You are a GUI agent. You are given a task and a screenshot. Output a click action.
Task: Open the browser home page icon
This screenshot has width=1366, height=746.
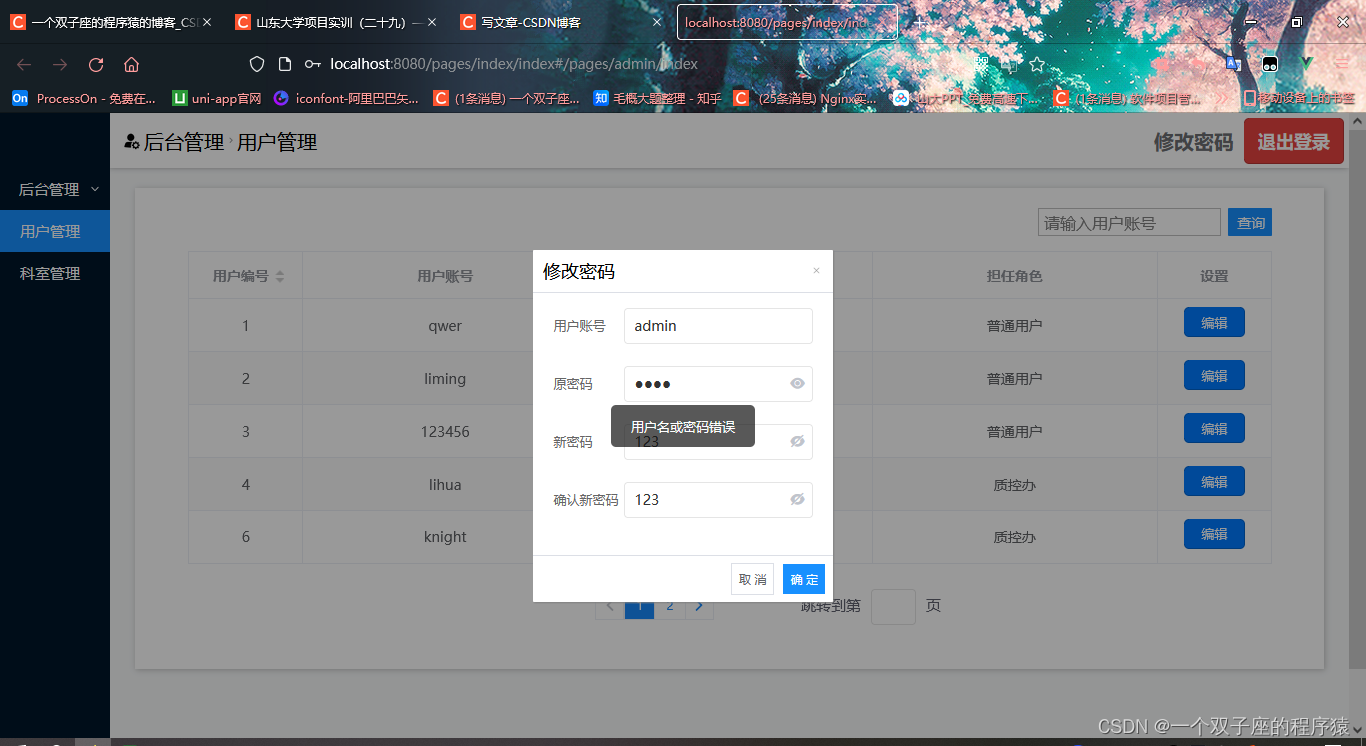click(131, 64)
